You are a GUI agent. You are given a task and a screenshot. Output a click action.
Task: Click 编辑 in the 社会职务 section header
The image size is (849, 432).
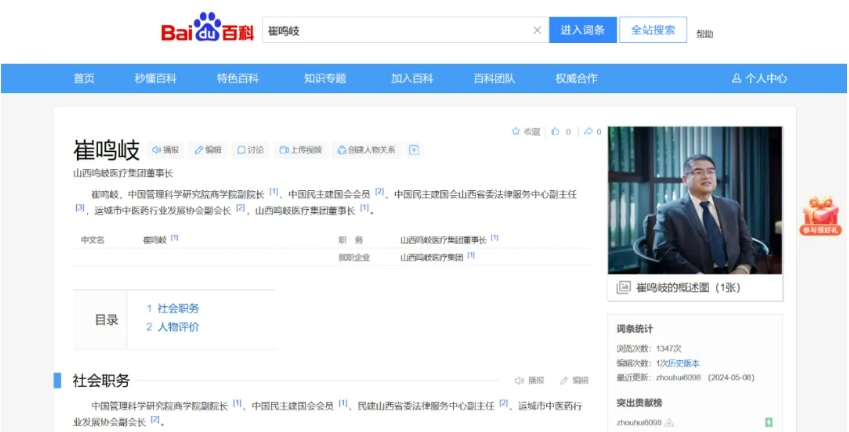coord(574,381)
